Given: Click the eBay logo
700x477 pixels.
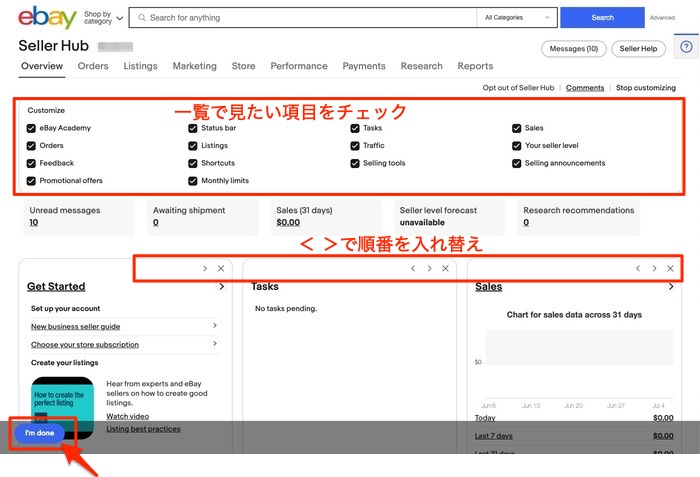Looking at the screenshot, I should (x=48, y=18).
